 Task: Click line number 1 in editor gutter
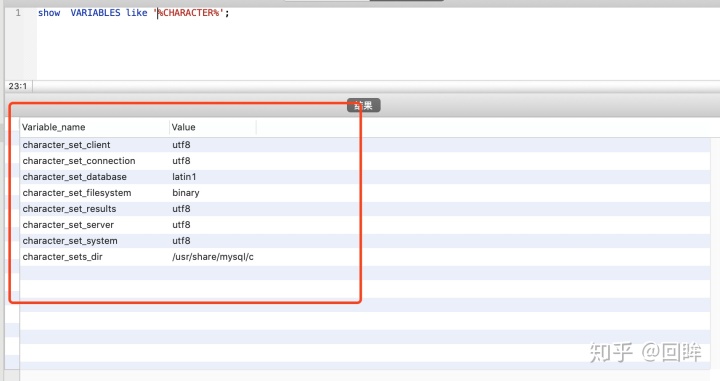coord(18,13)
